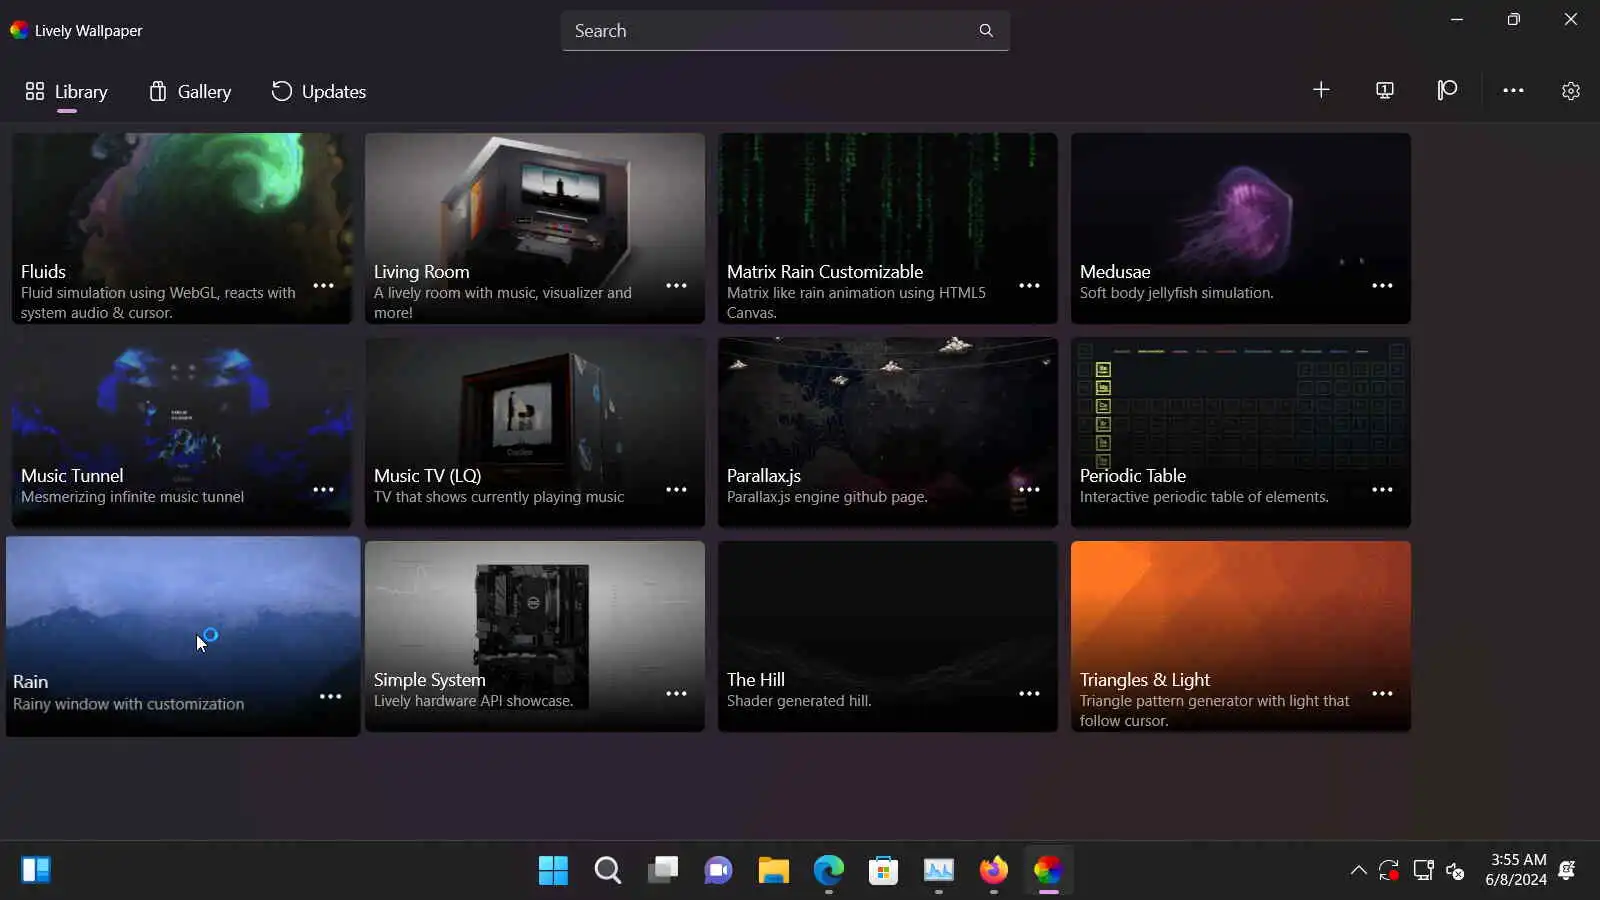Click the Lively Wallpaper app logo in title bar
The image size is (1600, 900).
point(19,30)
